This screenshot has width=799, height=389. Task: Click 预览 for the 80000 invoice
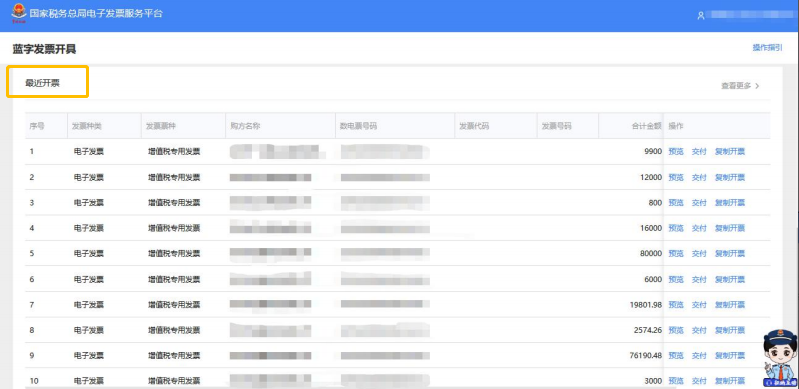pos(676,253)
